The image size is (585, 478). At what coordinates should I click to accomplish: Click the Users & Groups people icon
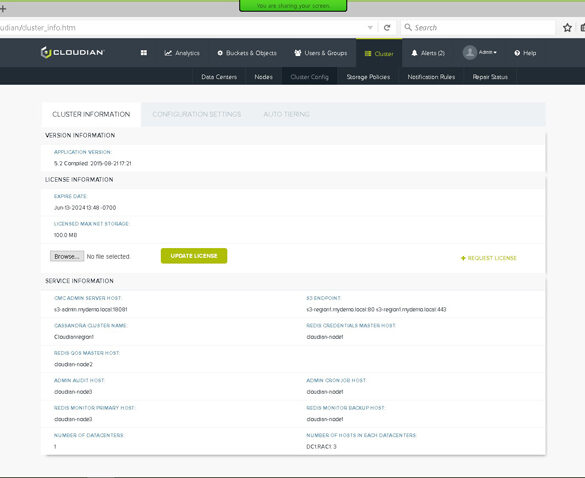(x=298, y=53)
